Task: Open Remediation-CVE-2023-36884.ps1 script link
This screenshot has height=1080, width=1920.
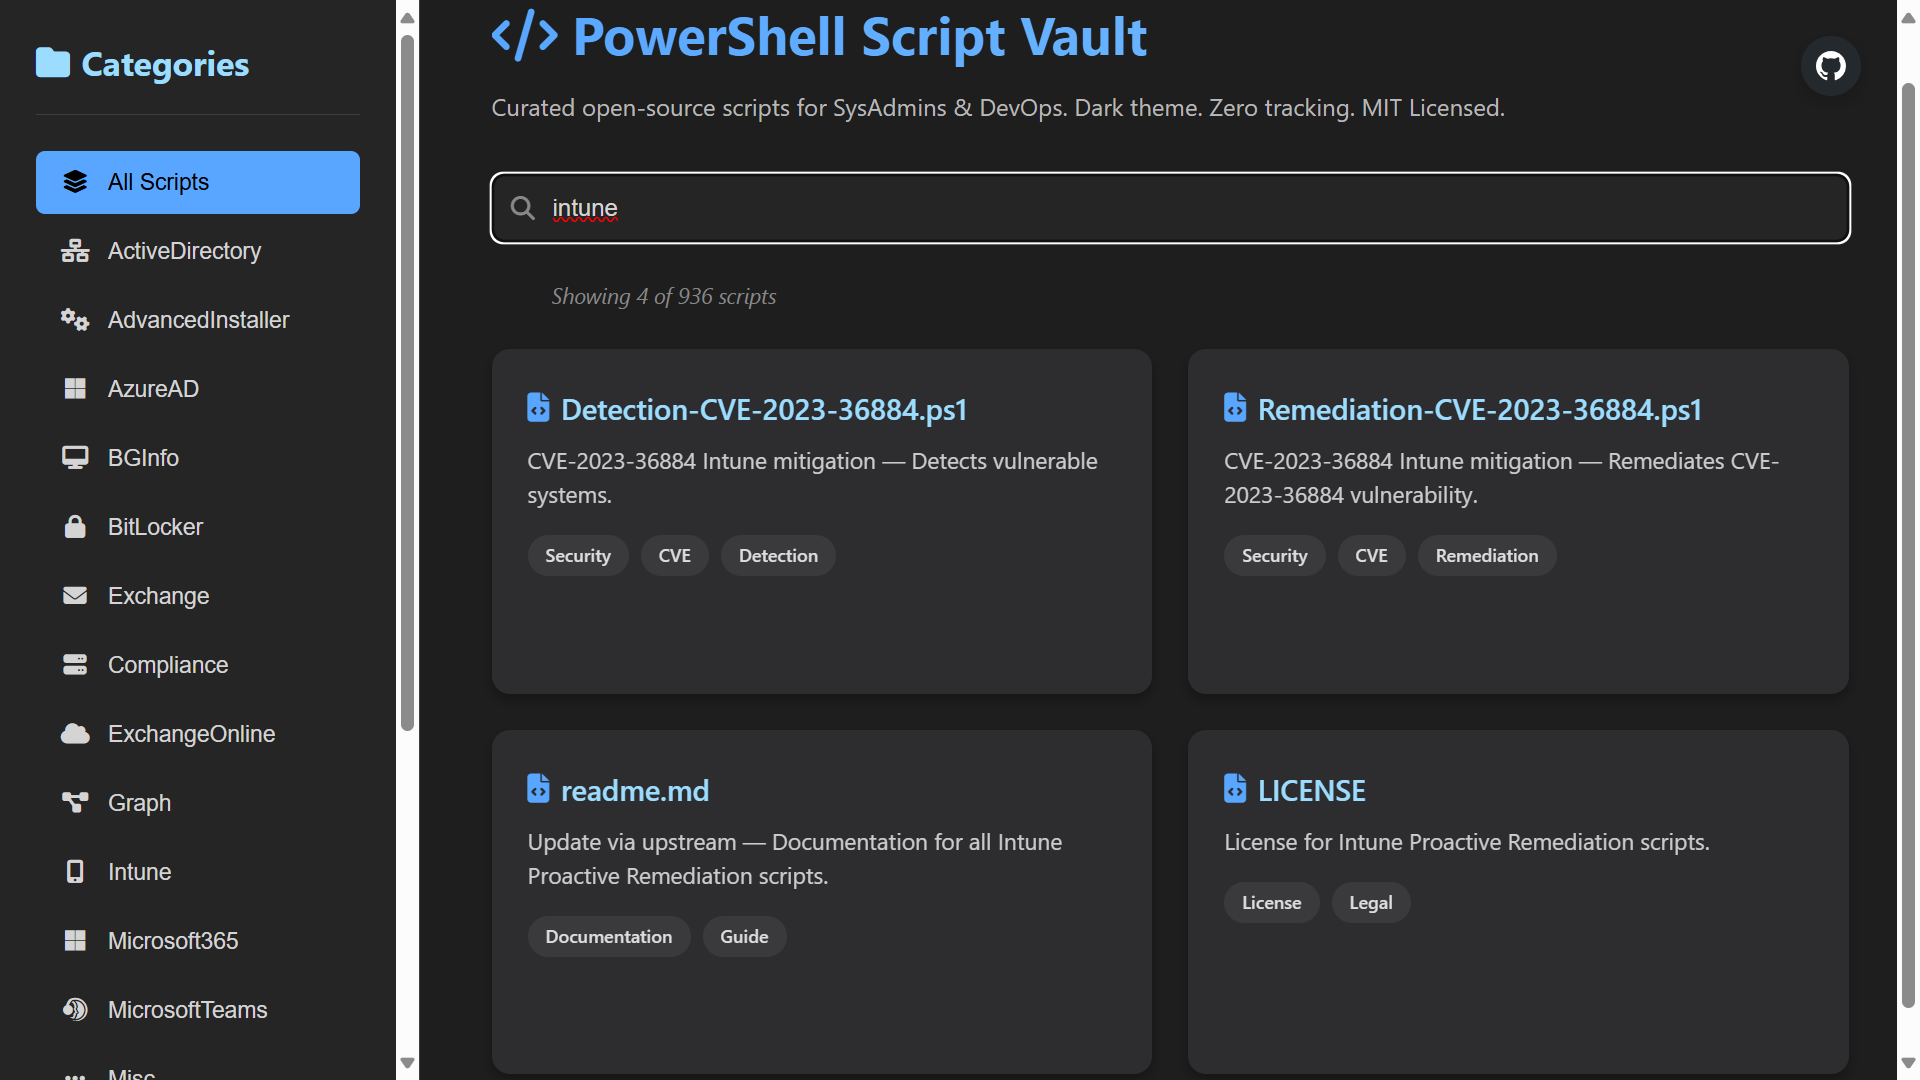Action: coord(1479,410)
